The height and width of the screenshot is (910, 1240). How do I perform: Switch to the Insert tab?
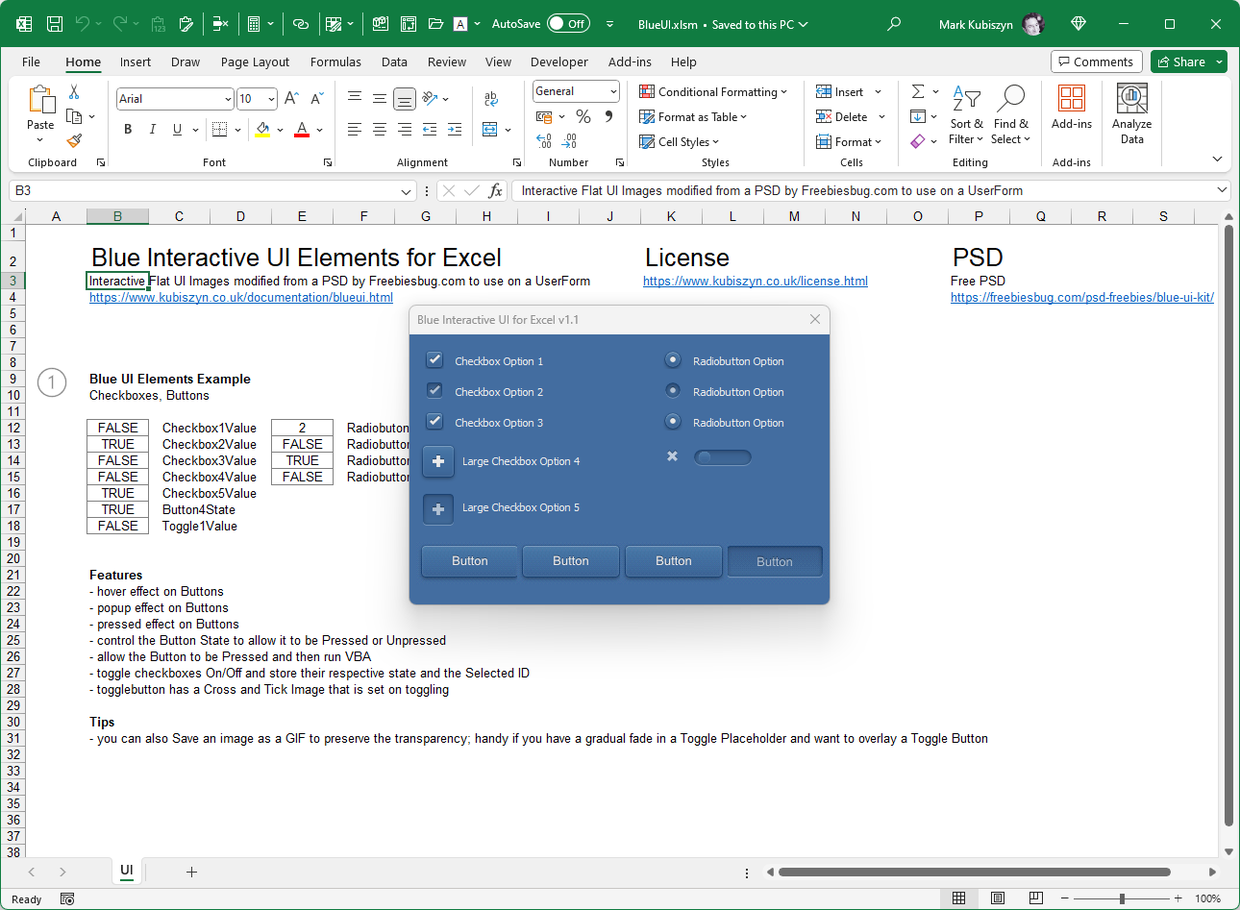click(x=135, y=62)
